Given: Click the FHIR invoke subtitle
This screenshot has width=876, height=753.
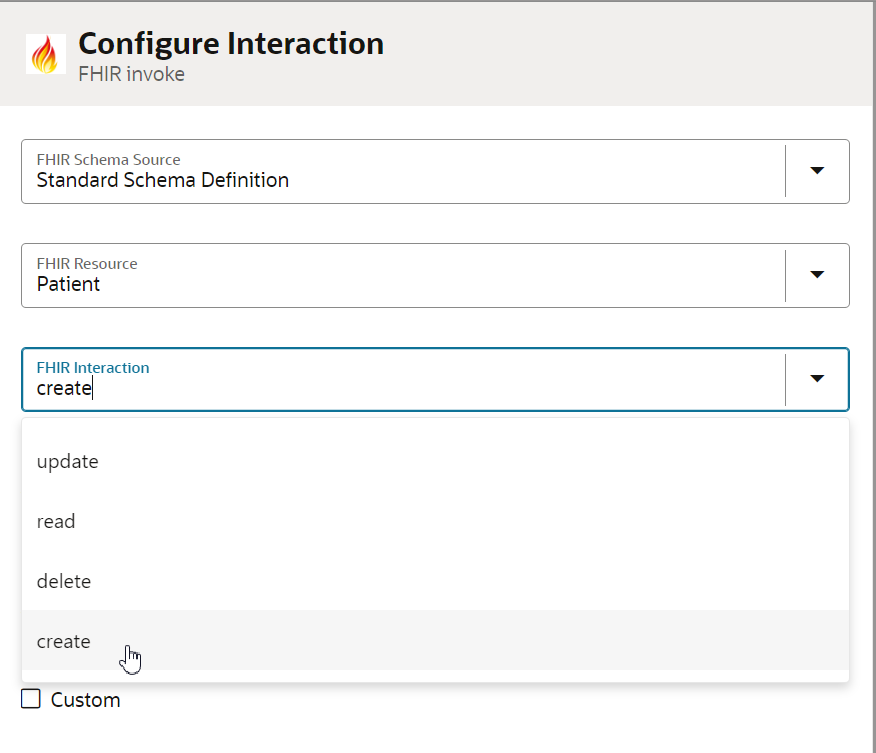Looking at the screenshot, I should coord(131,74).
